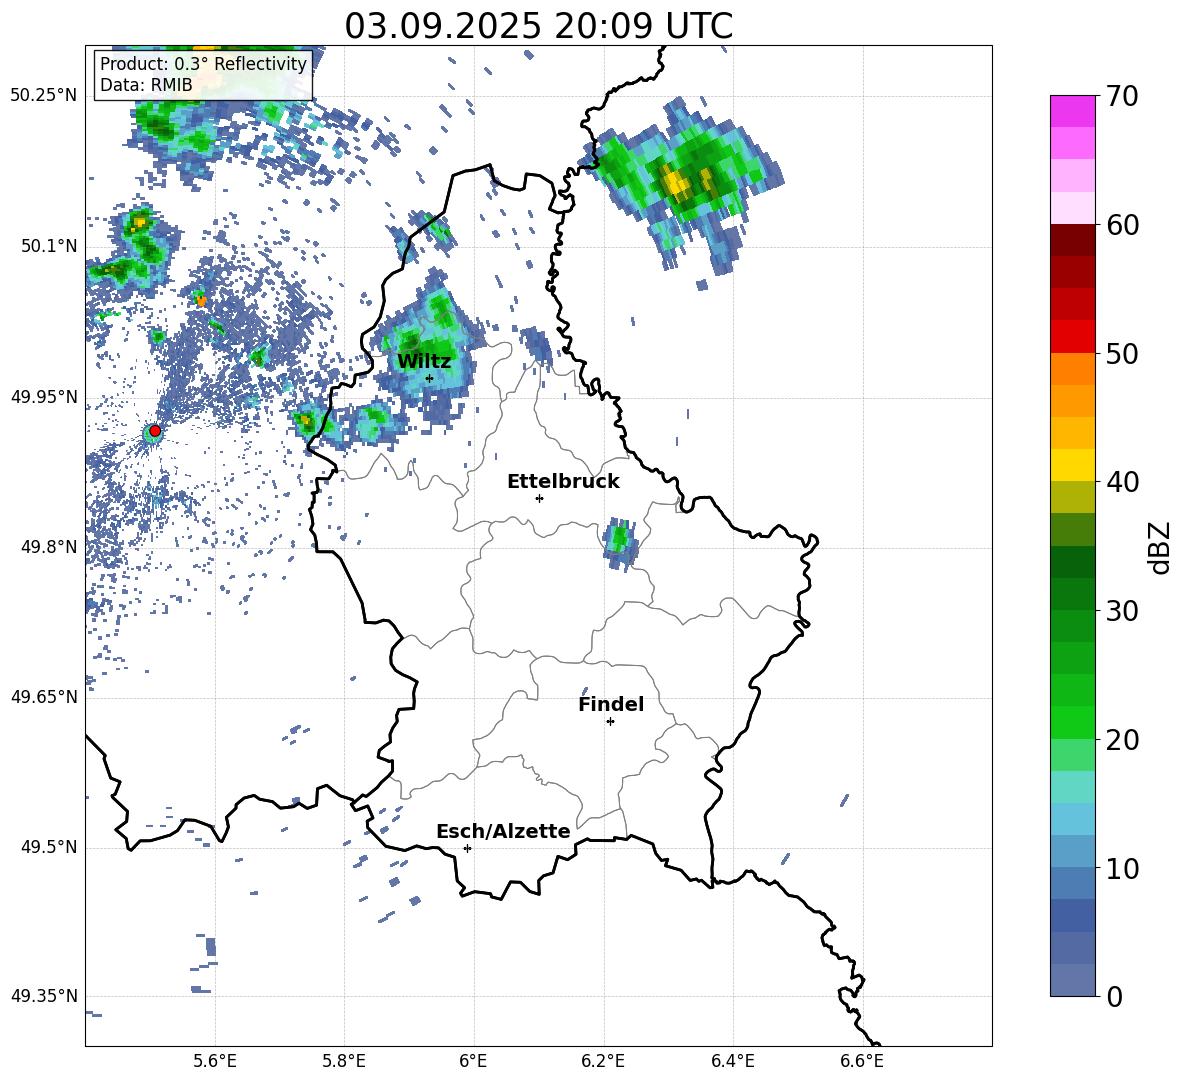Screen dimensions: 1184x1081
Task: Click the yellow-core storm cell in the northeast
Action: (x=683, y=183)
